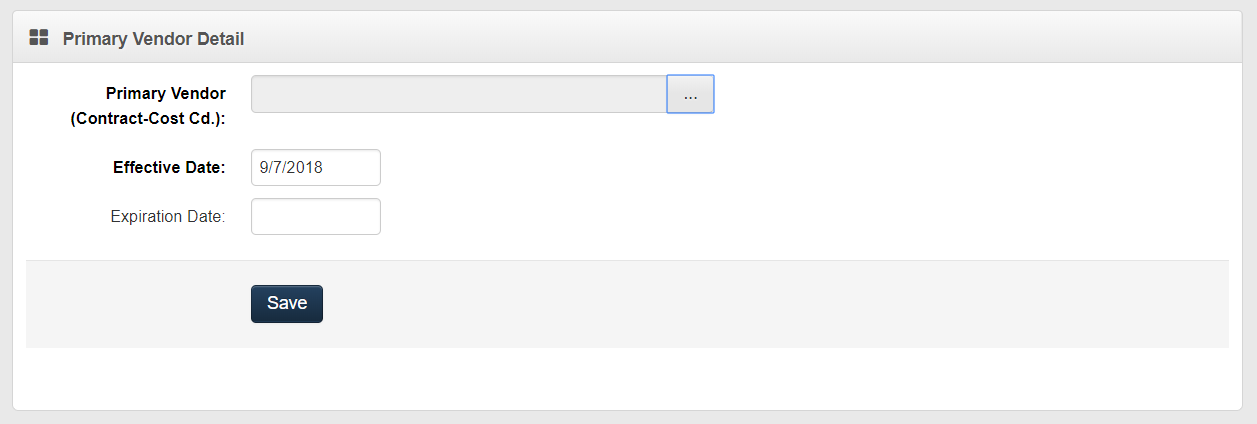Click into the empty Expiration Date field
The image size is (1257, 424).
point(315,216)
